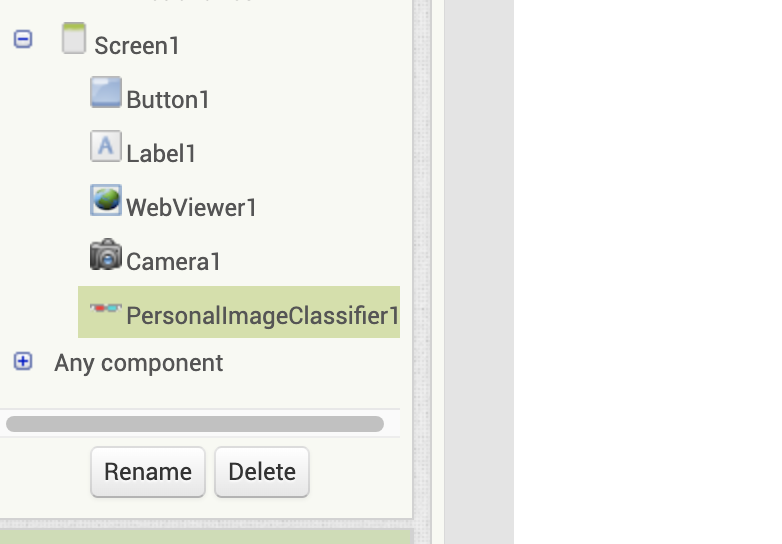The image size is (782, 544).
Task: Click the Any component label
Action: click(x=138, y=362)
